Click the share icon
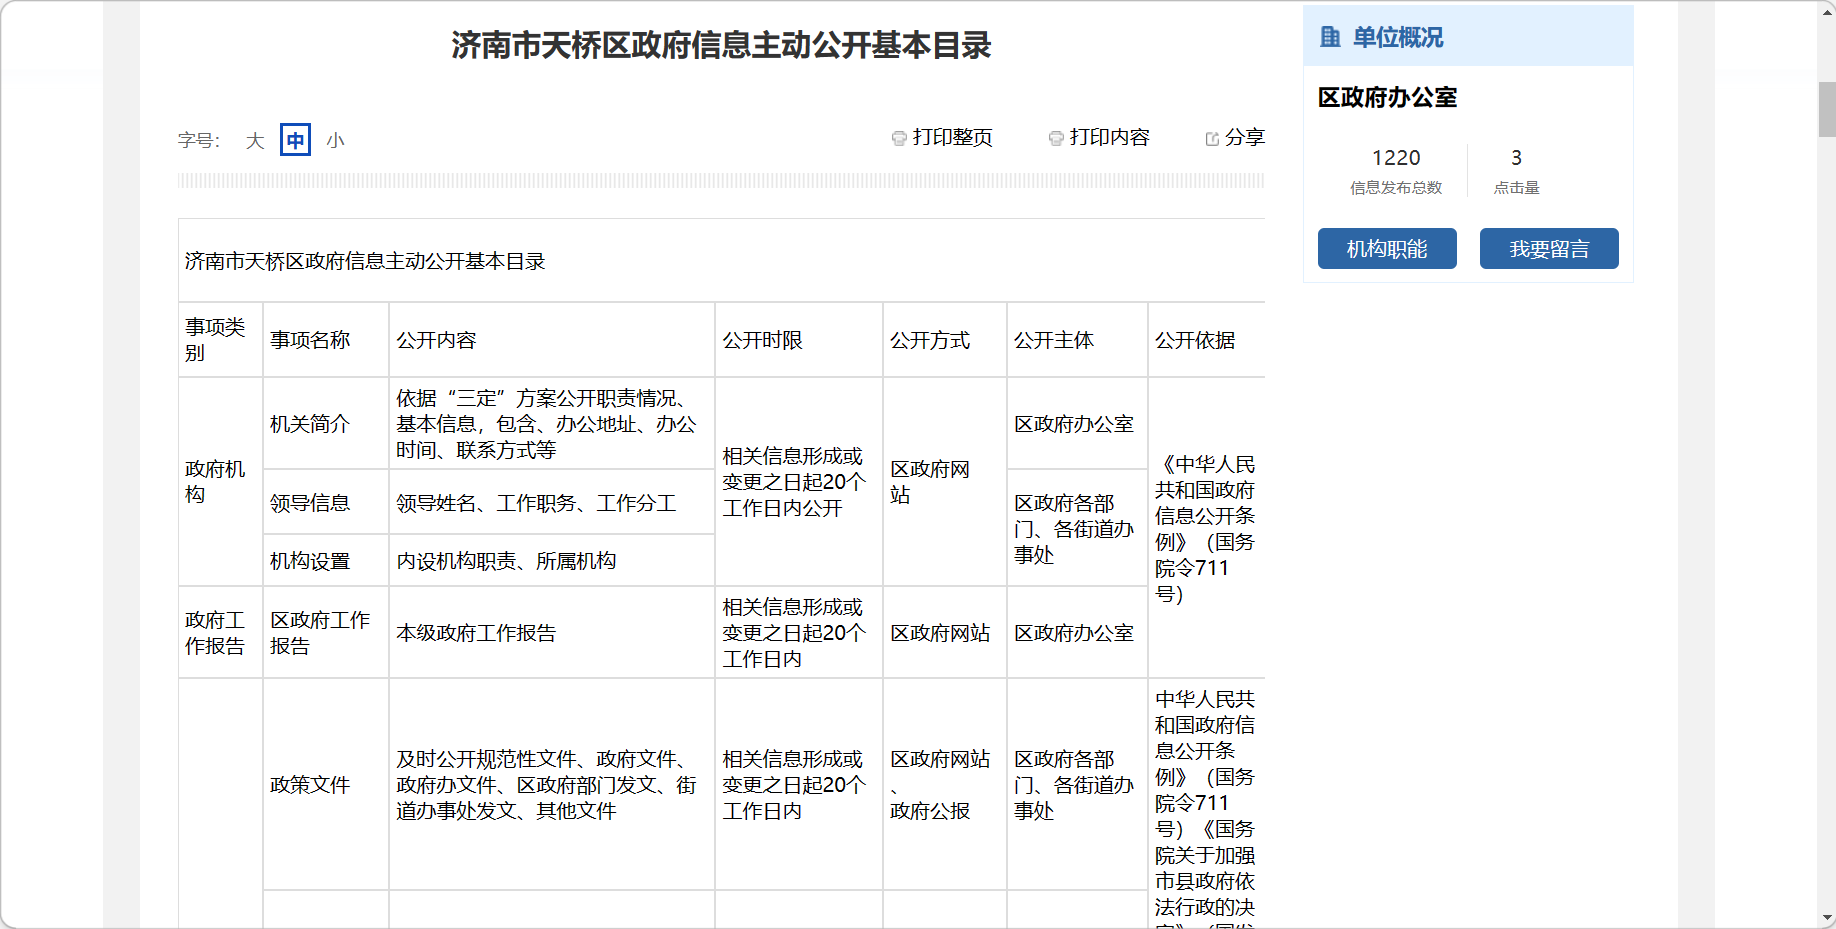Image resolution: width=1836 pixels, height=929 pixels. 1212,138
